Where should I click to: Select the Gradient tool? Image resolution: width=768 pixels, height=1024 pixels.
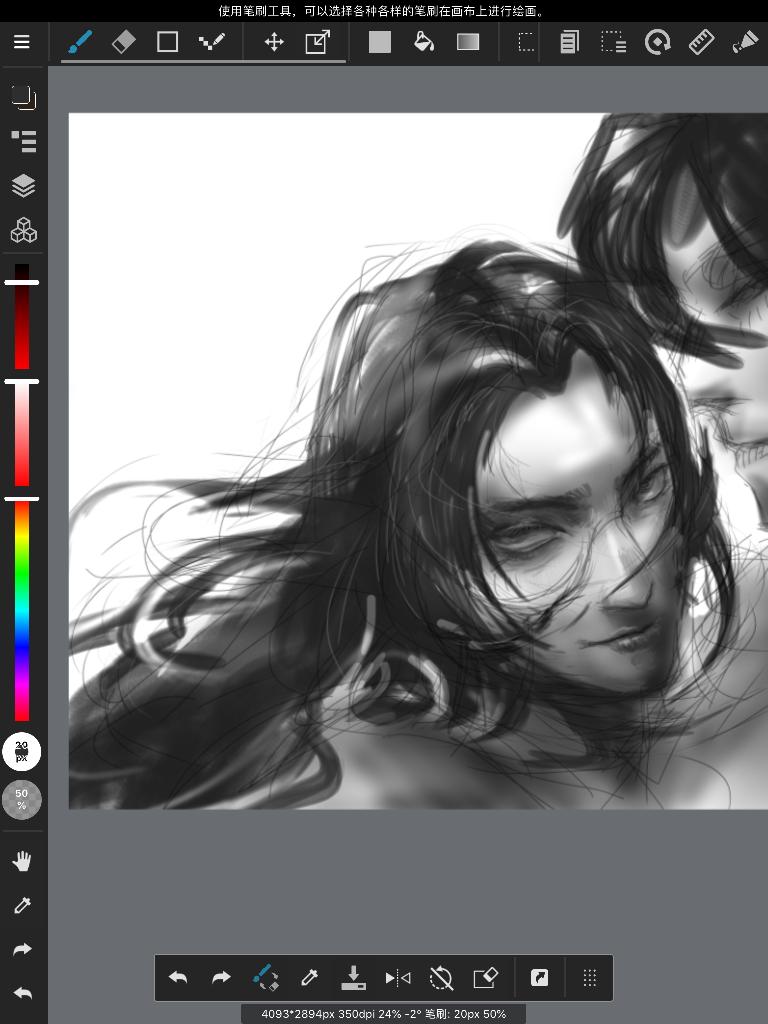(468, 42)
